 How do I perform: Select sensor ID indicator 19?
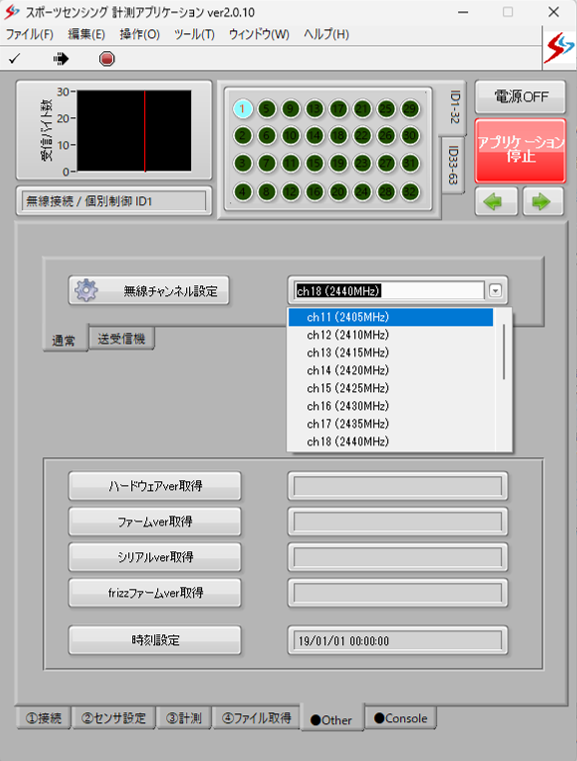338,164
